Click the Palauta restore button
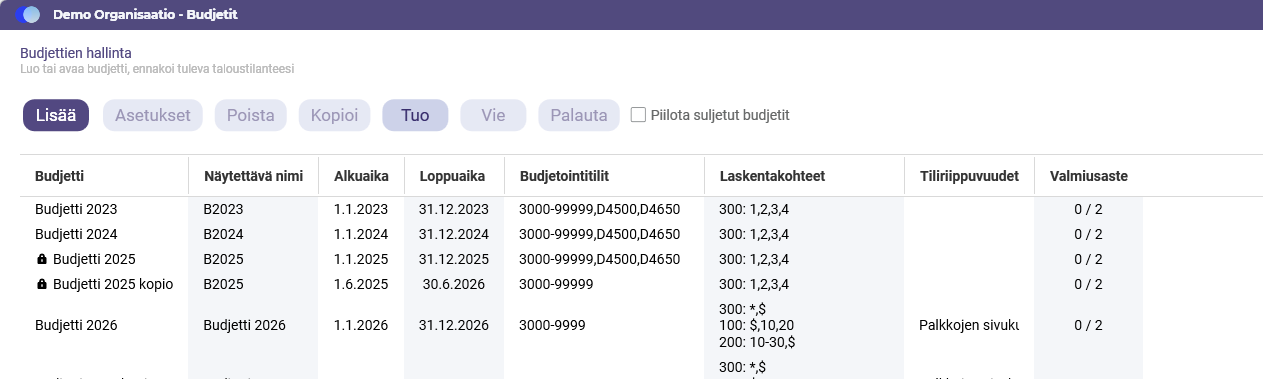This screenshot has height=379, width=1263. 579,115
